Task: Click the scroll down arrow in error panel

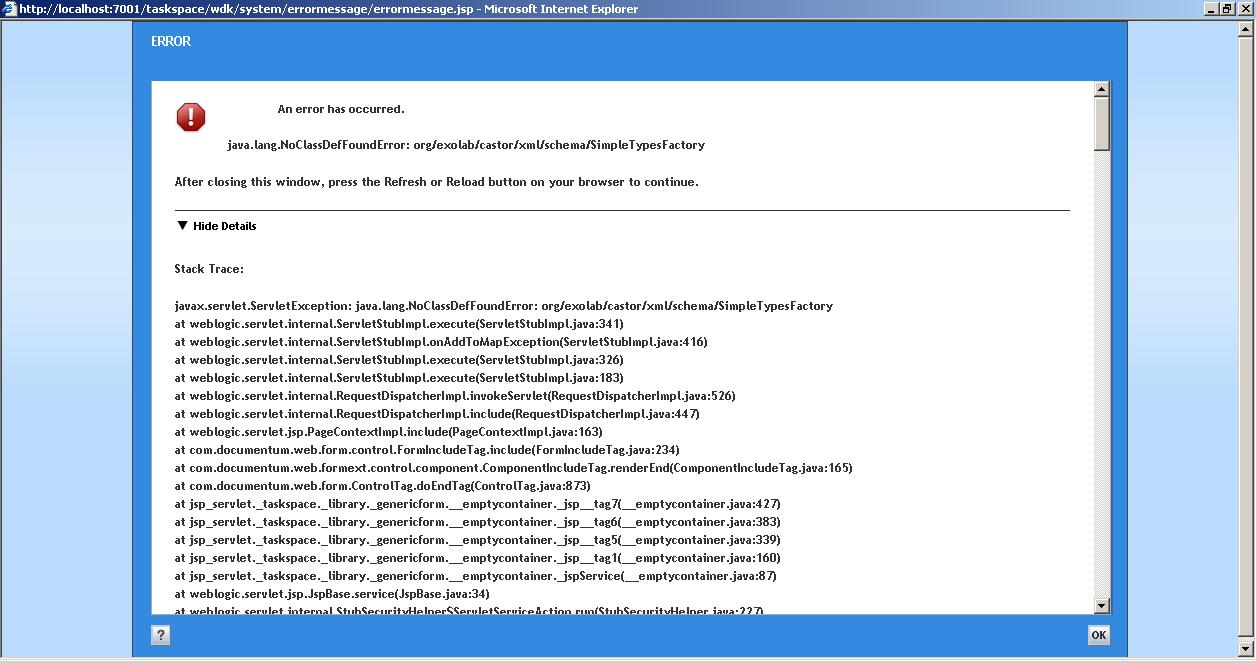Action: point(1102,605)
